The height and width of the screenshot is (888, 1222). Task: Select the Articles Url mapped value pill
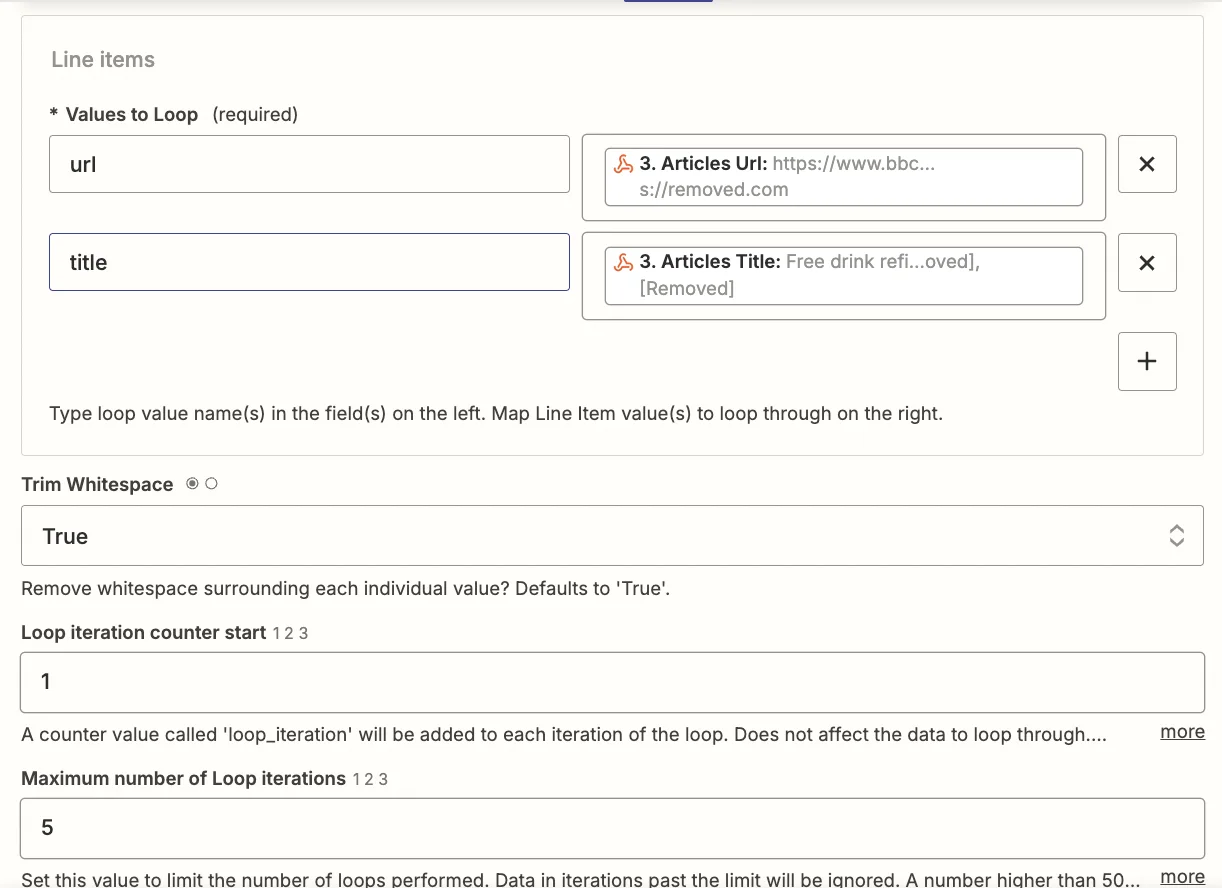(844, 177)
